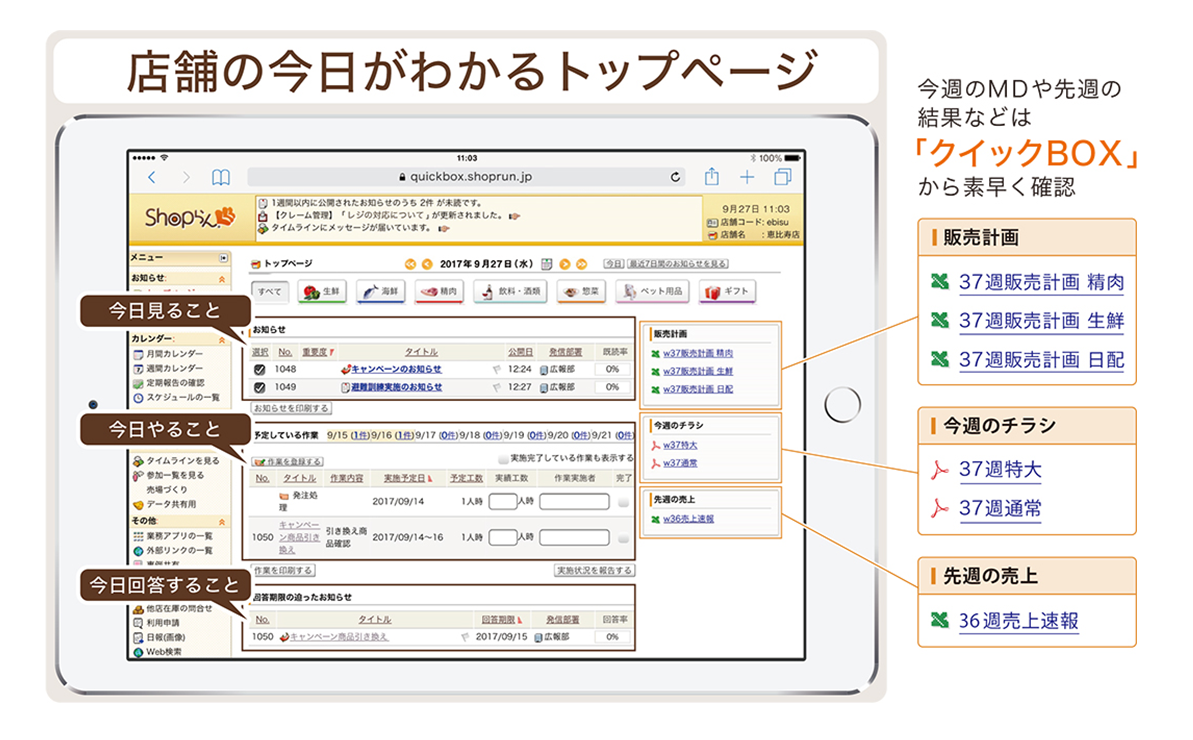Tap the Safari back arrow
Viewport: 1193px width, 740px height.
(x=151, y=177)
